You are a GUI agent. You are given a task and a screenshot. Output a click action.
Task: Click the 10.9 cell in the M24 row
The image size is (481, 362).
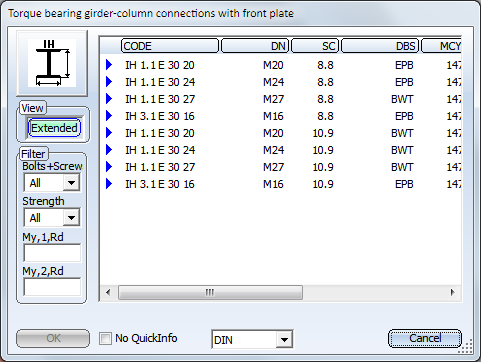tap(323, 150)
